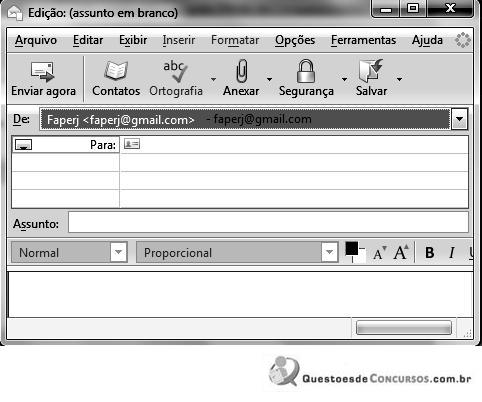The height and width of the screenshot is (402, 482).
Task: Click the Salvar save icon
Action: [371, 70]
